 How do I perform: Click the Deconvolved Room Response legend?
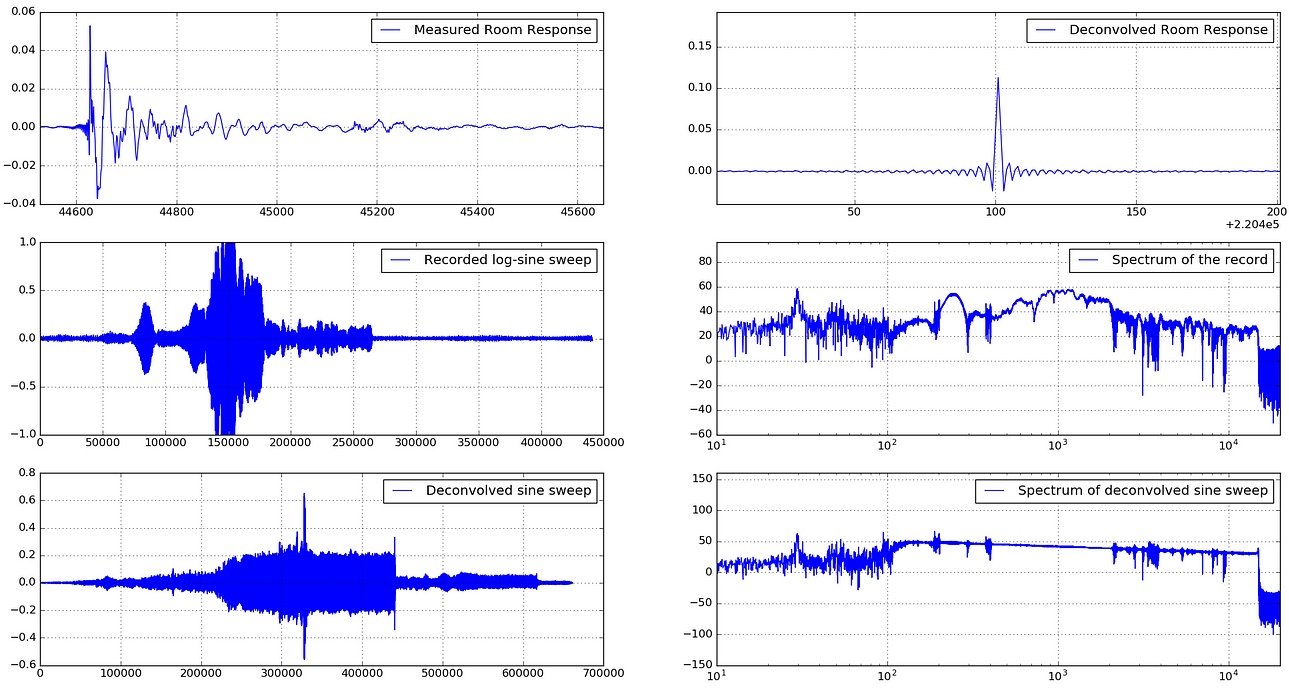pos(1150,30)
